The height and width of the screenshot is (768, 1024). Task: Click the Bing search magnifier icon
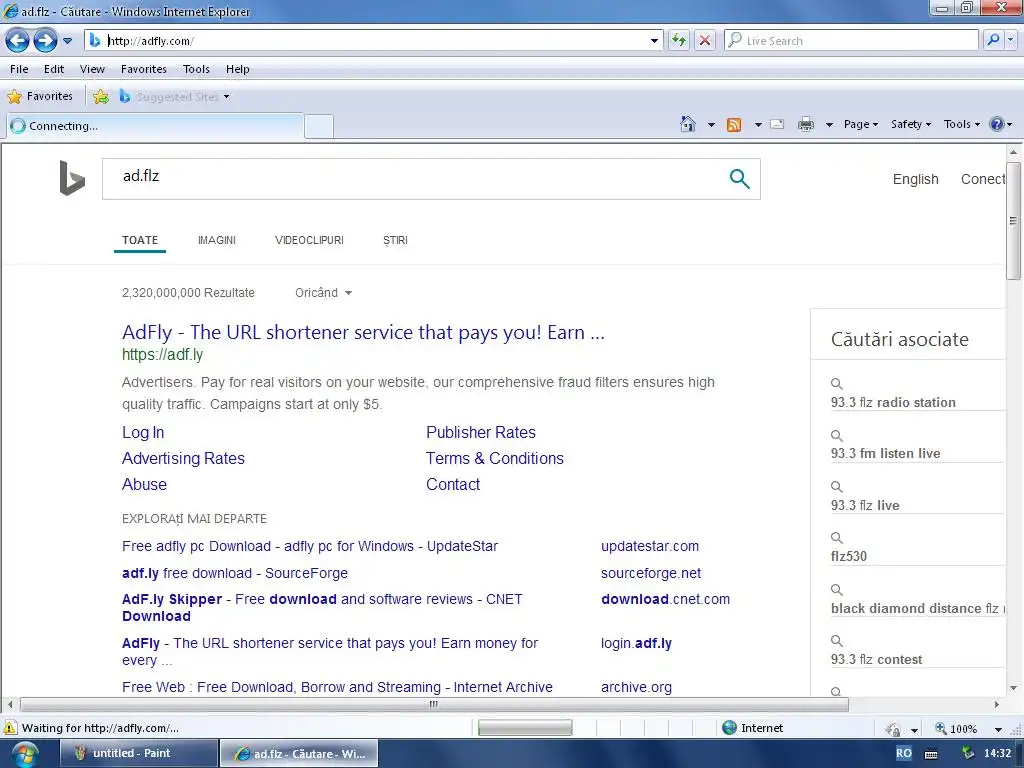[739, 178]
